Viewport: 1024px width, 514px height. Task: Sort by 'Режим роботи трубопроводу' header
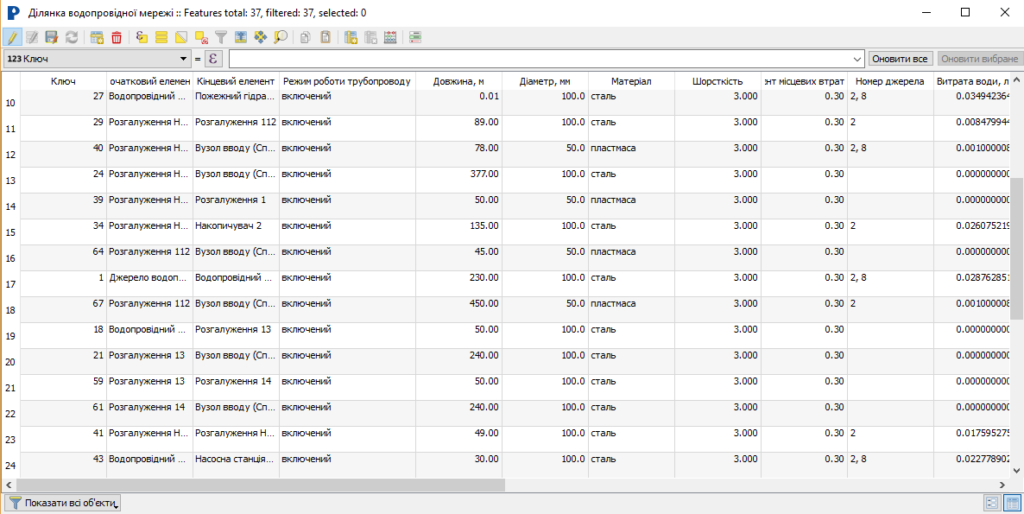[x=347, y=82]
